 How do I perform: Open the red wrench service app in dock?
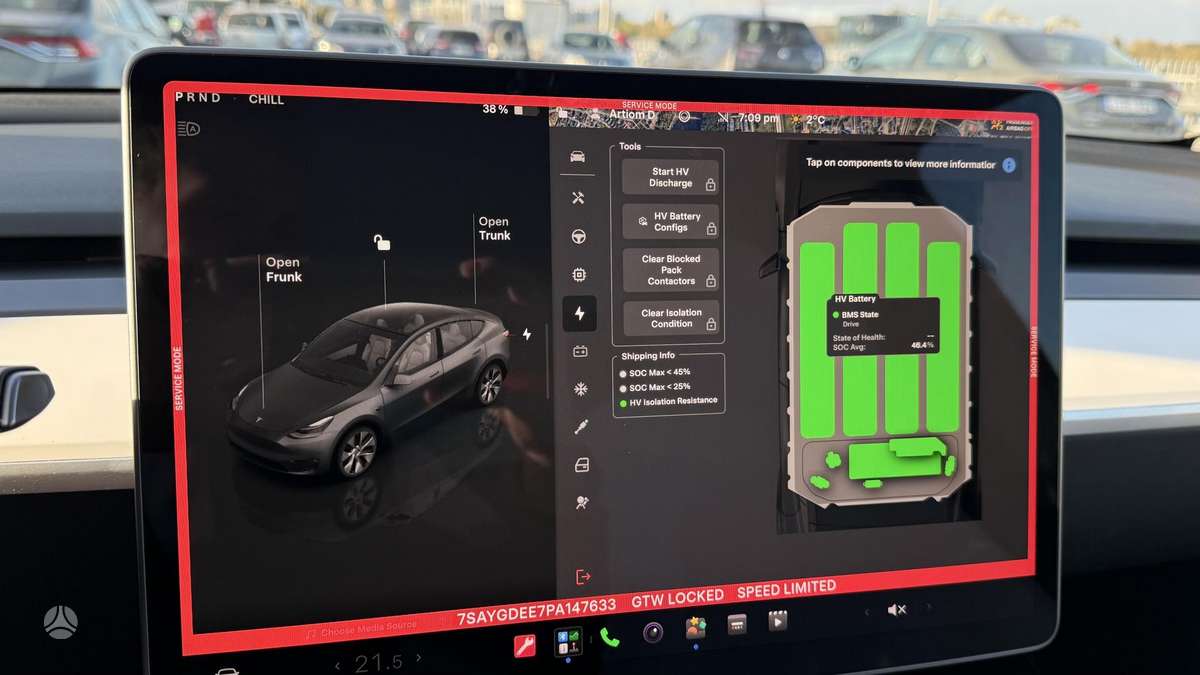point(524,645)
